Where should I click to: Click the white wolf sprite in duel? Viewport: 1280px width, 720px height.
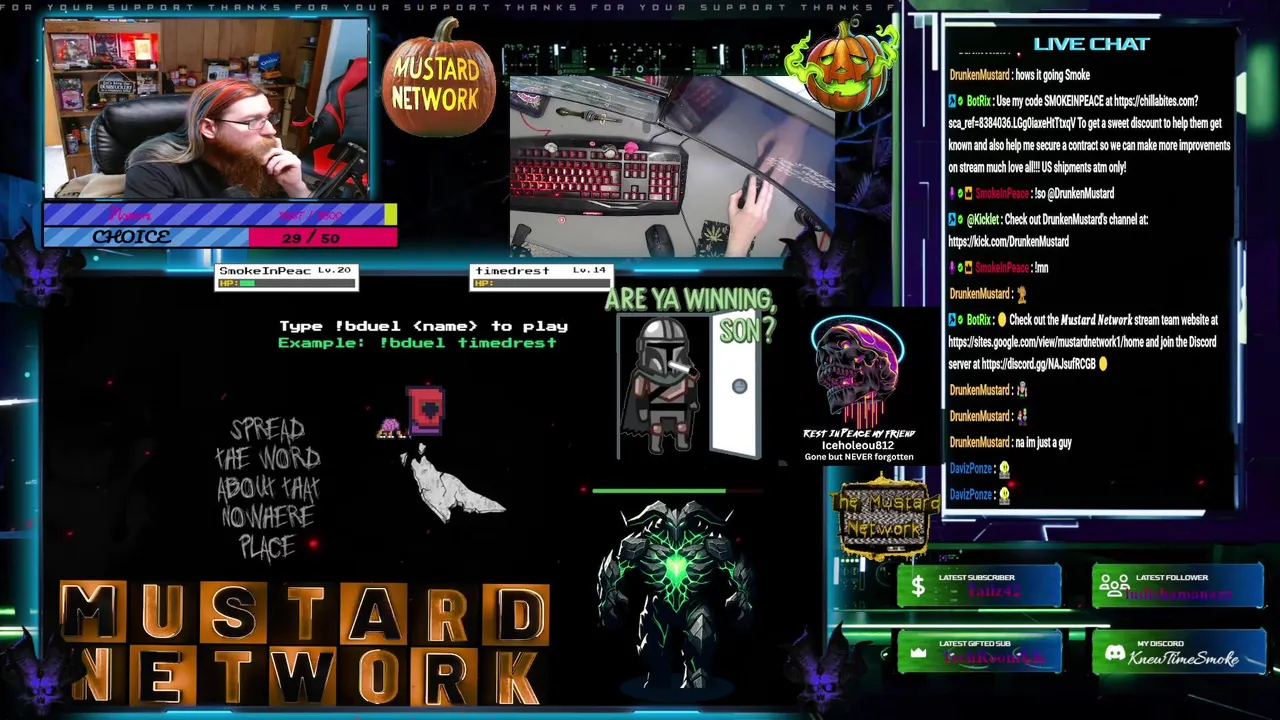(x=452, y=485)
